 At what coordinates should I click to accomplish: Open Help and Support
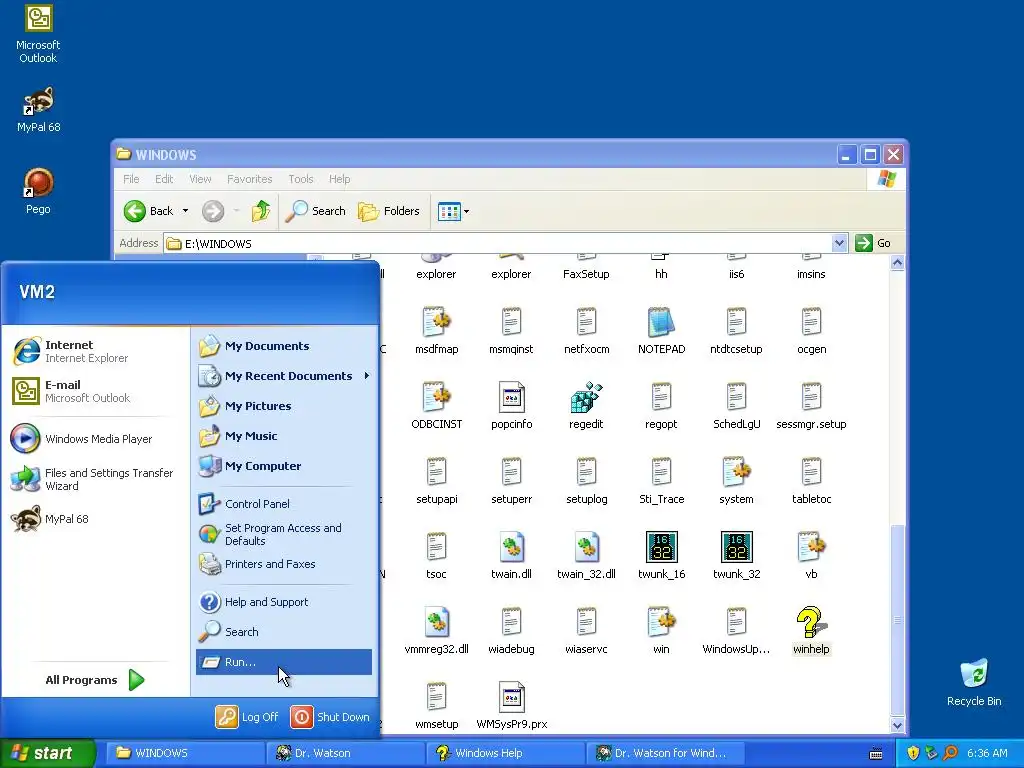(284, 601)
